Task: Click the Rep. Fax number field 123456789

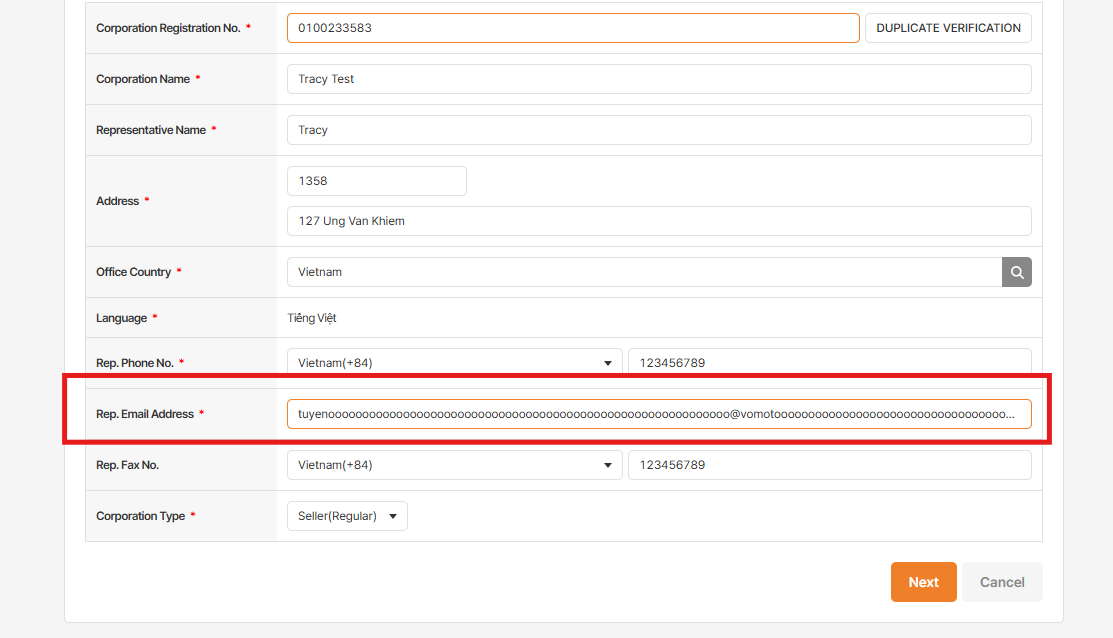Action: (830, 465)
